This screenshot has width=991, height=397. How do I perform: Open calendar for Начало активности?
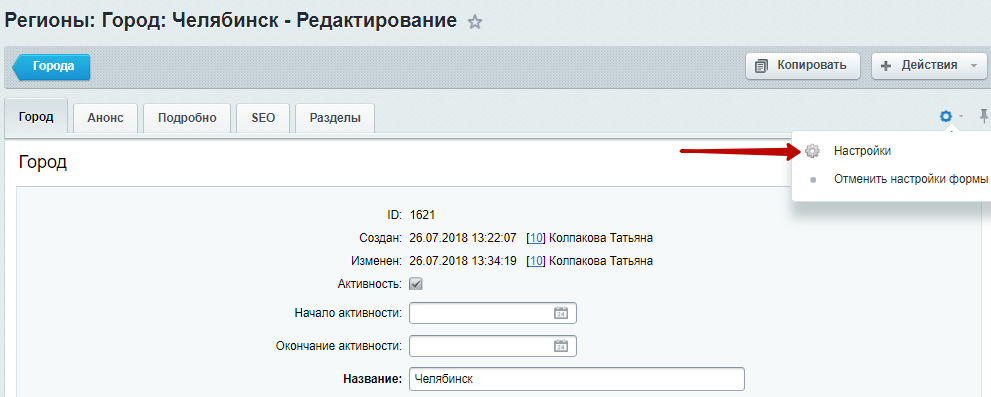(x=561, y=312)
